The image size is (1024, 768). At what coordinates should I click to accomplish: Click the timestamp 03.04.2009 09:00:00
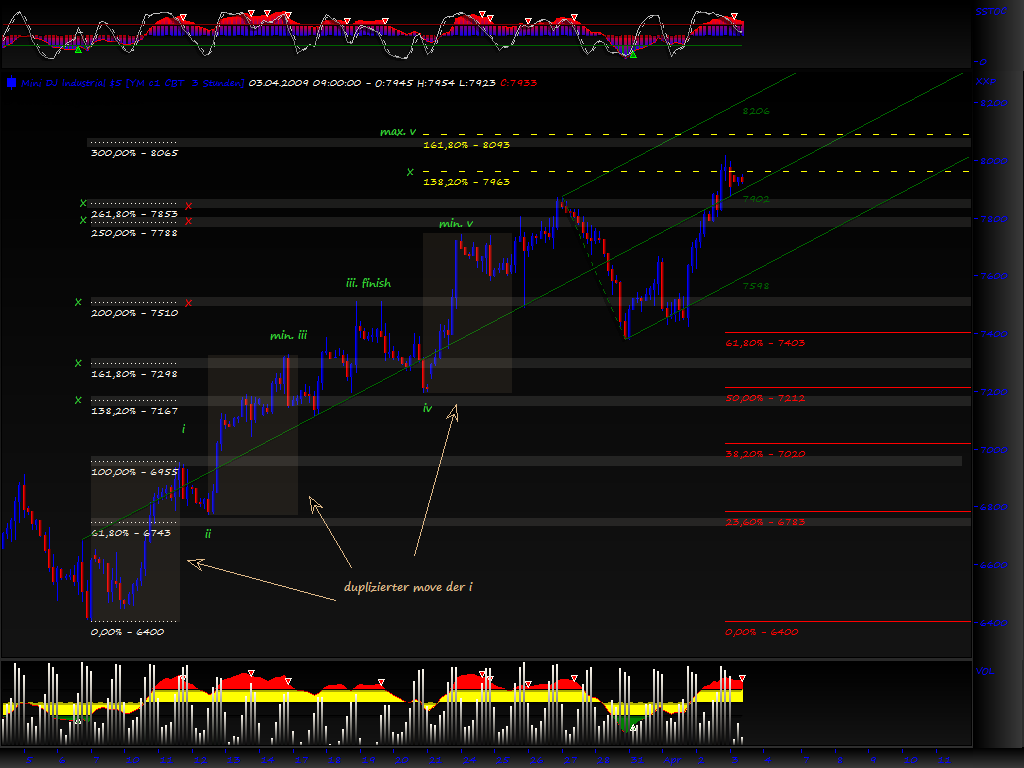(x=304, y=83)
